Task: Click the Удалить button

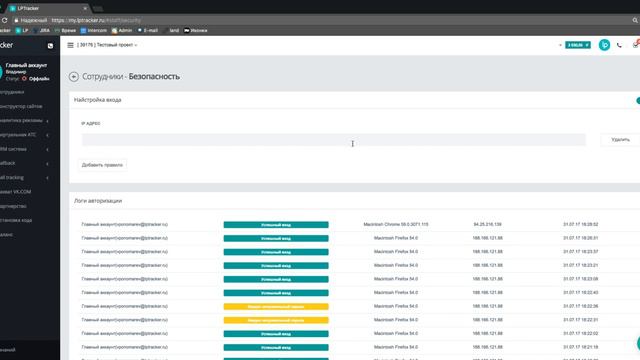Action: (x=620, y=140)
